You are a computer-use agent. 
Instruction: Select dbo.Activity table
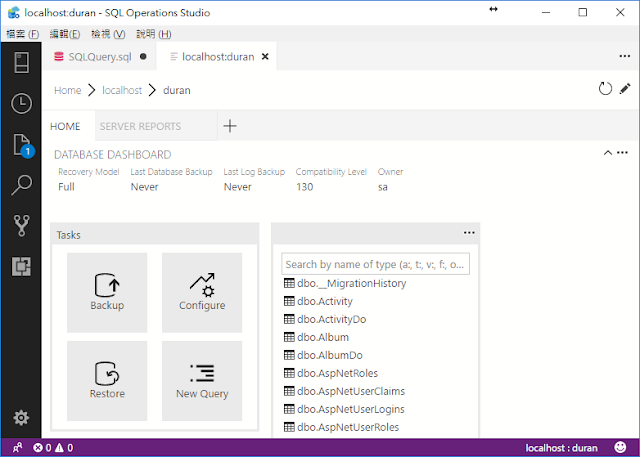click(x=318, y=301)
